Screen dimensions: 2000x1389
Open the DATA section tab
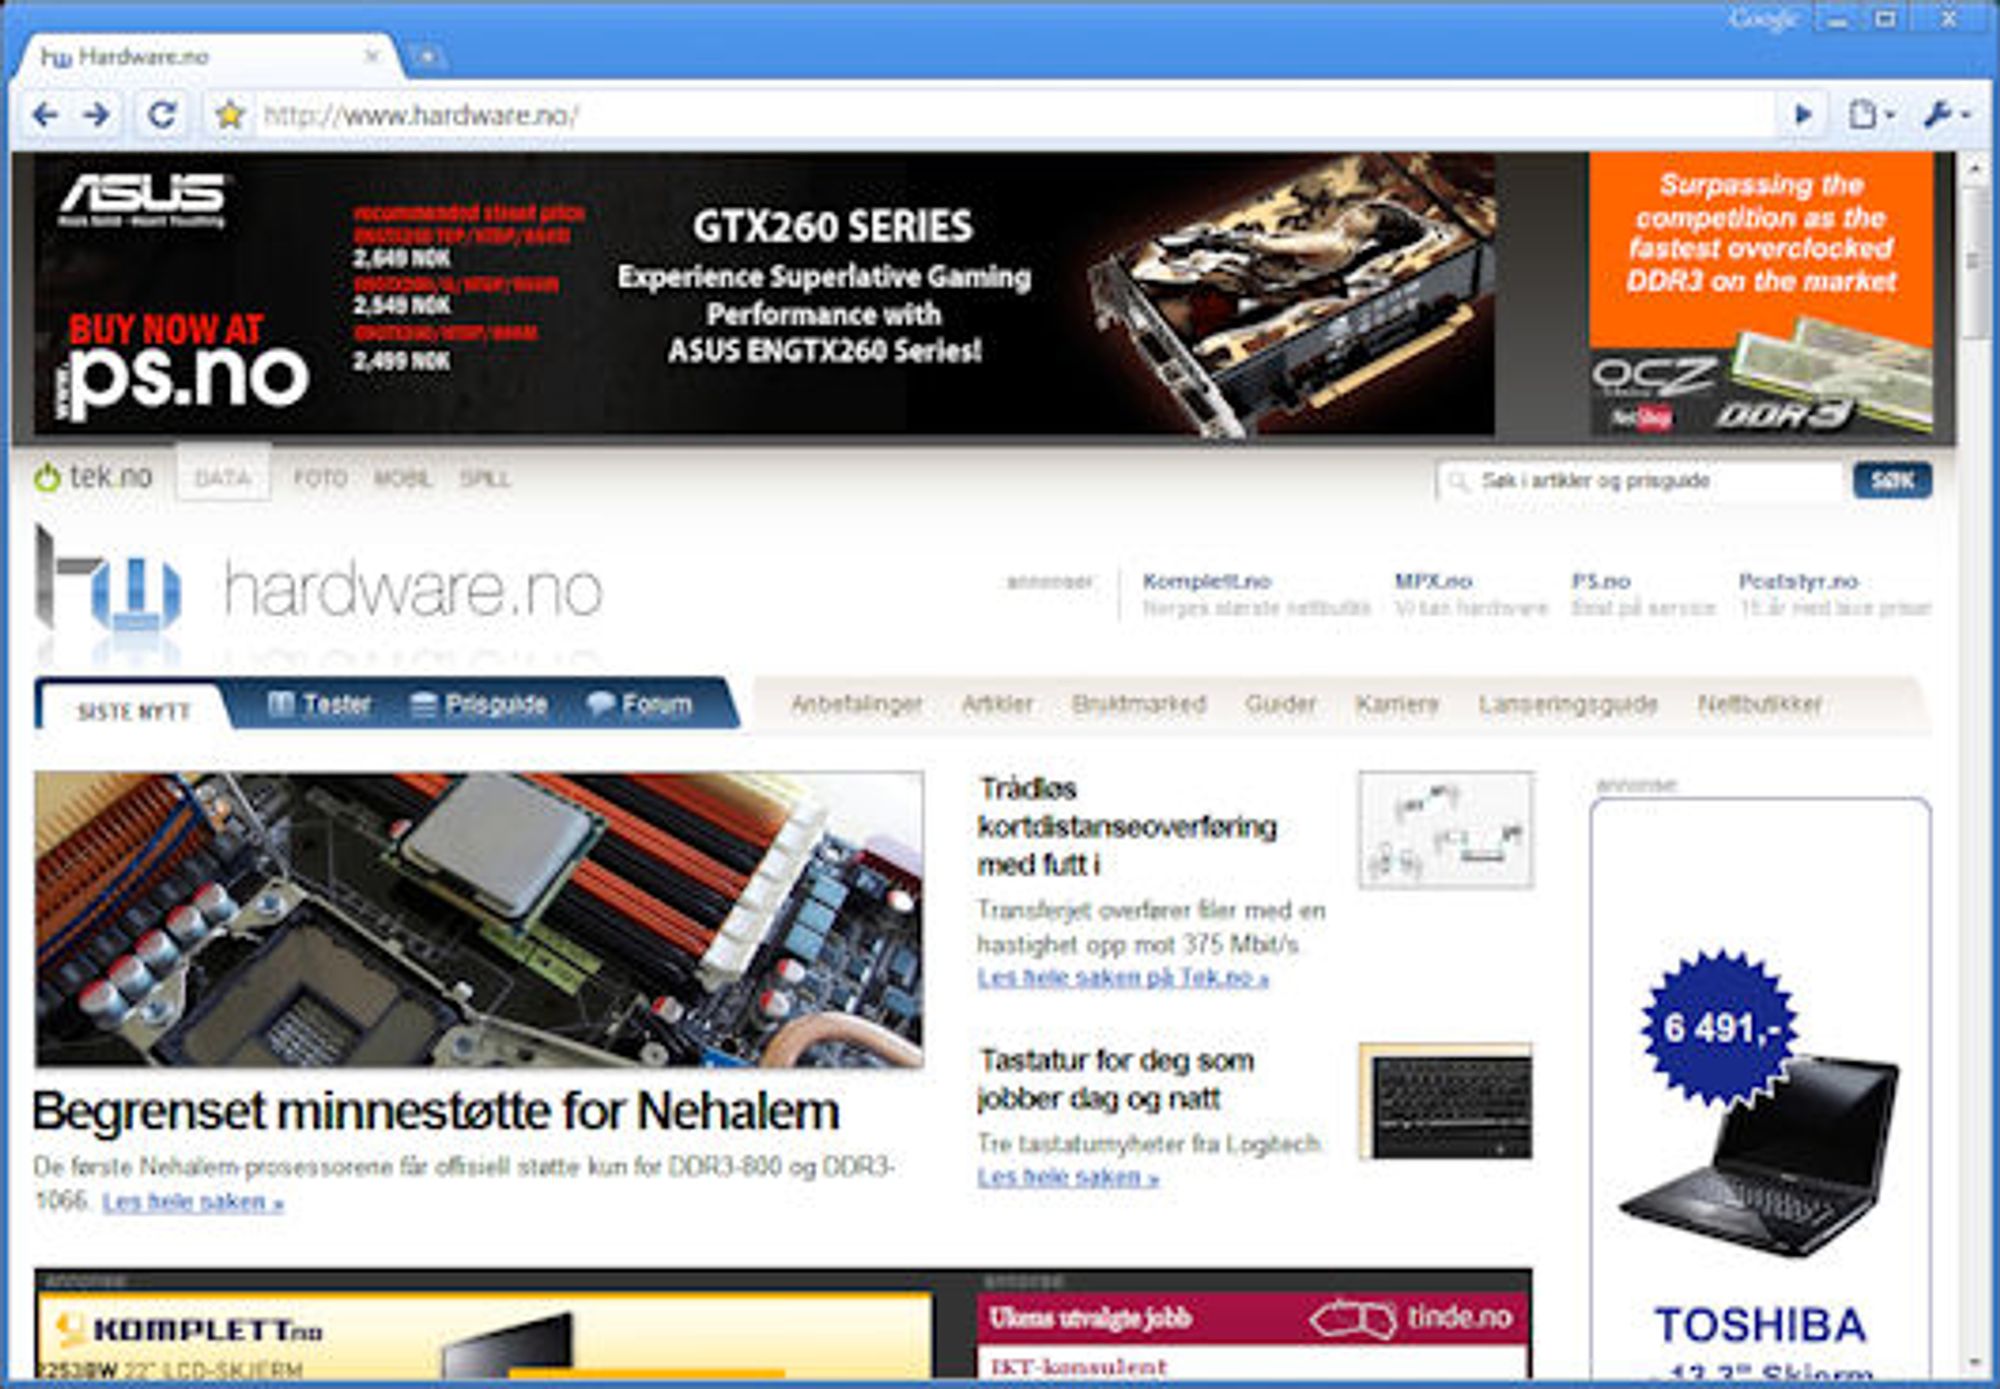coord(223,478)
